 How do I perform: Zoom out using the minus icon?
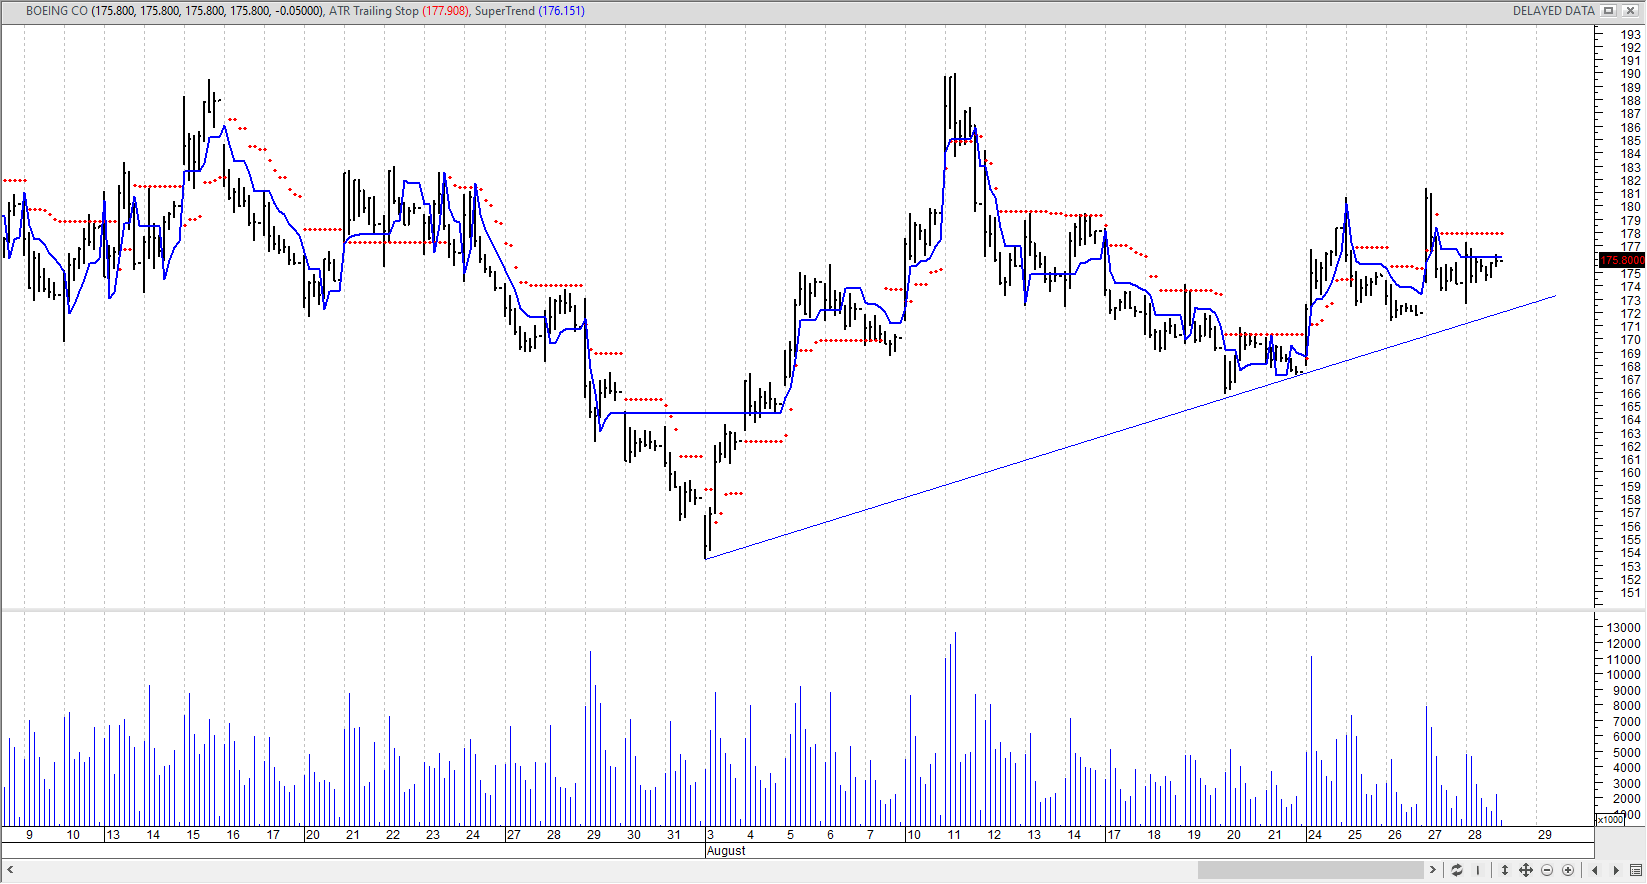tap(1547, 870)
